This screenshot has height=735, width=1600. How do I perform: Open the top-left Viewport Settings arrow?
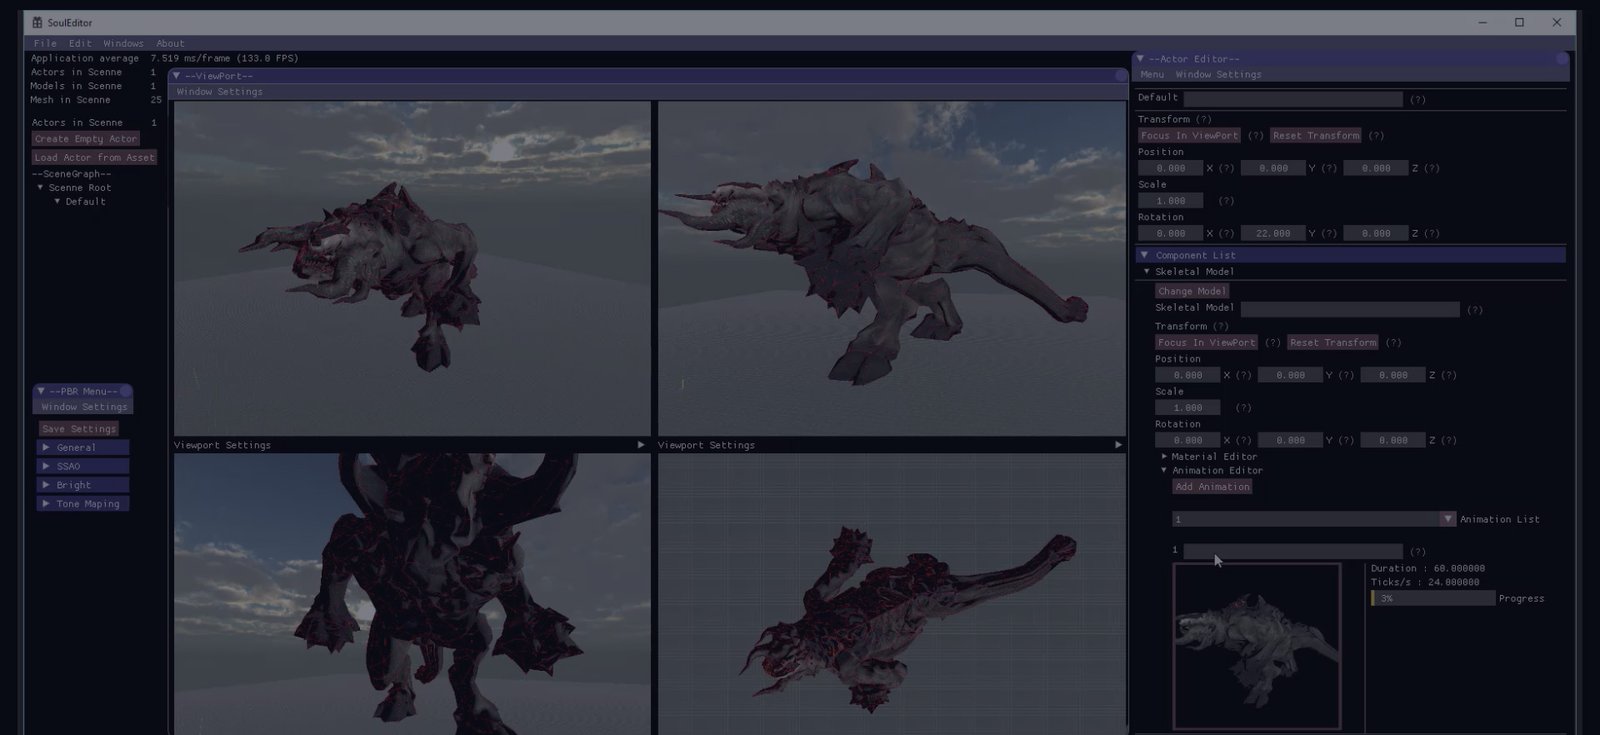click(641, 445)
